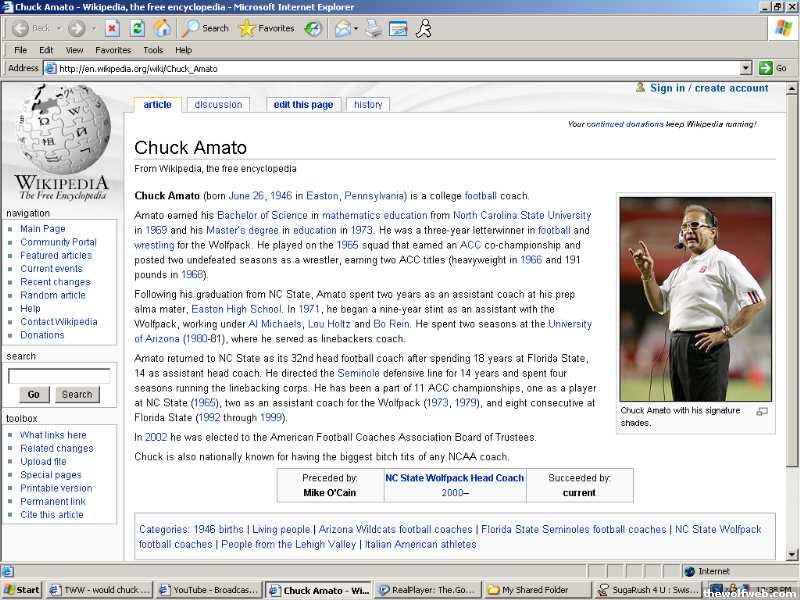This screenshot has height=600, width=800.
Task: Open the Search pane in toolbar
Action: [205, 28]
